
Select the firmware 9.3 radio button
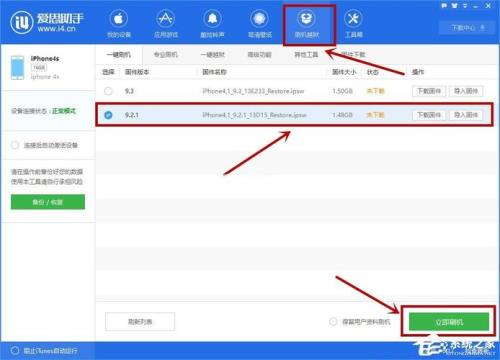point(108,91)
